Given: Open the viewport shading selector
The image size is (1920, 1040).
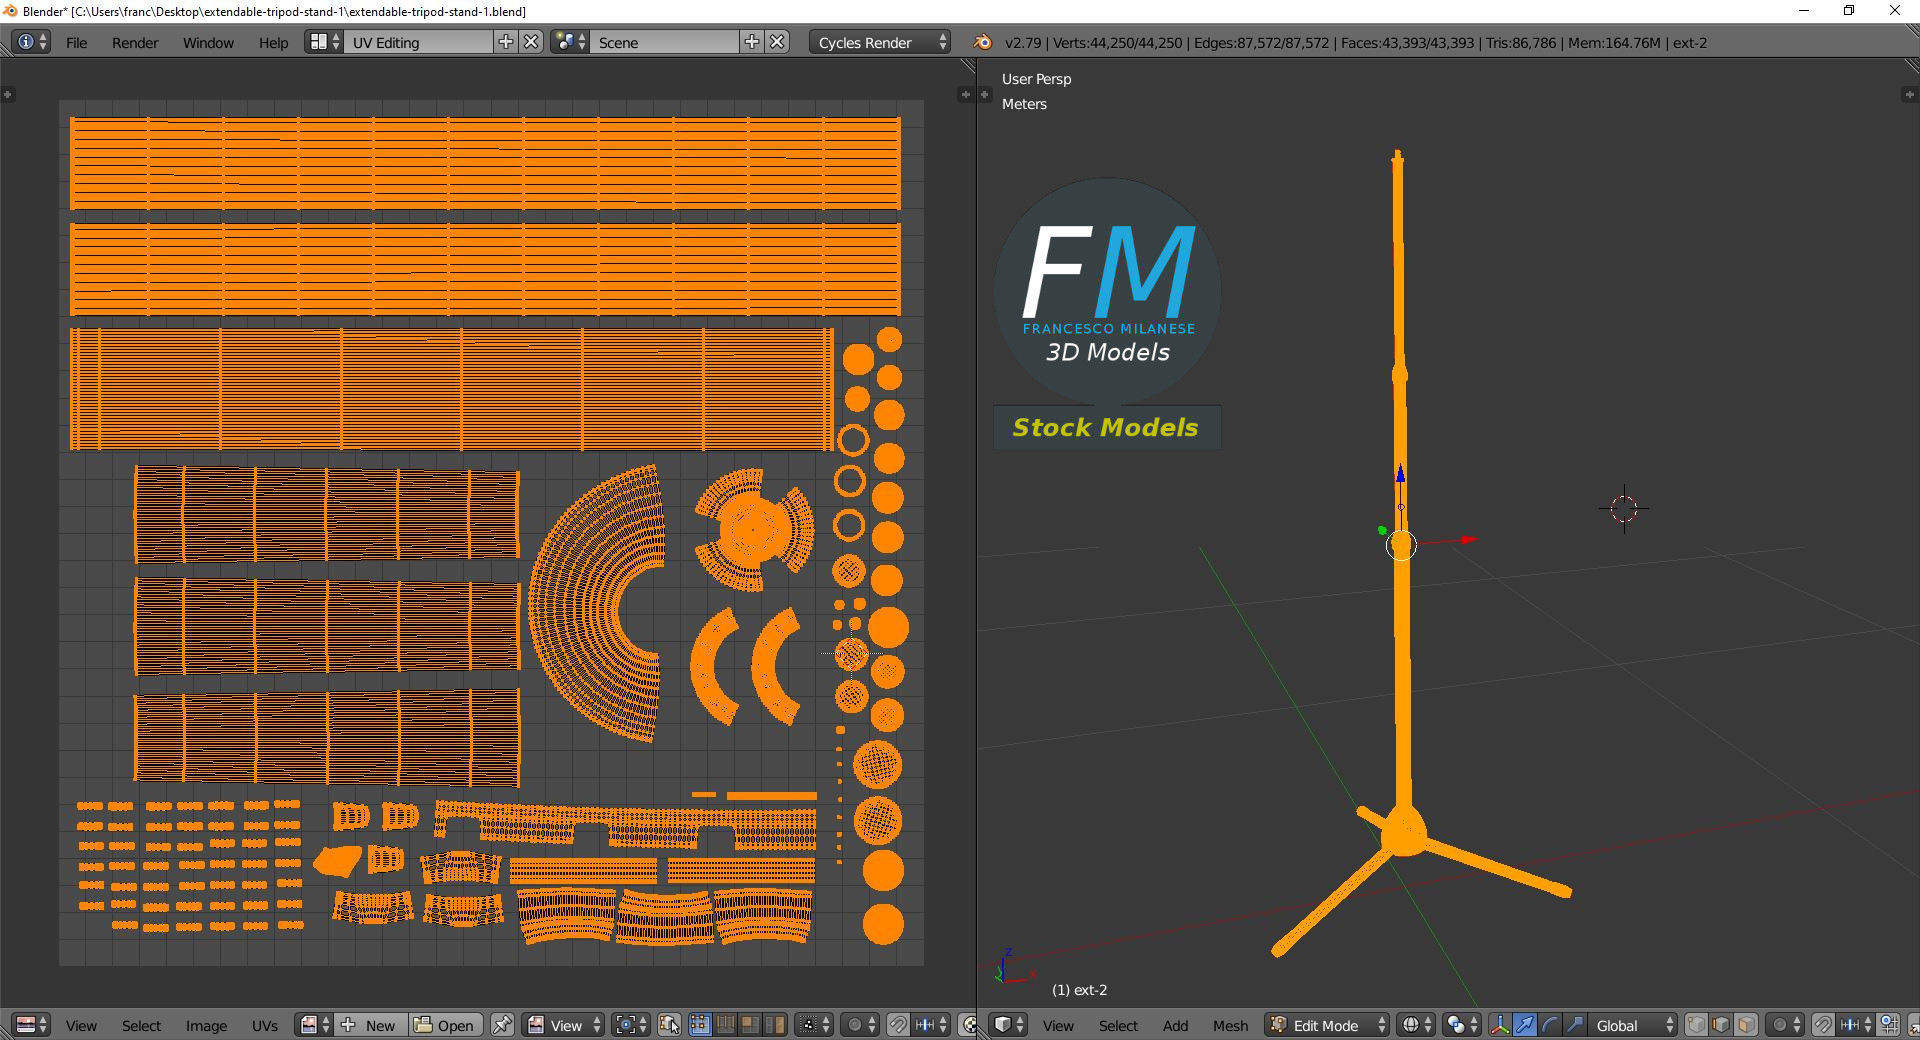Looking at the screenshot, I should click(x=1416, y=1025).
